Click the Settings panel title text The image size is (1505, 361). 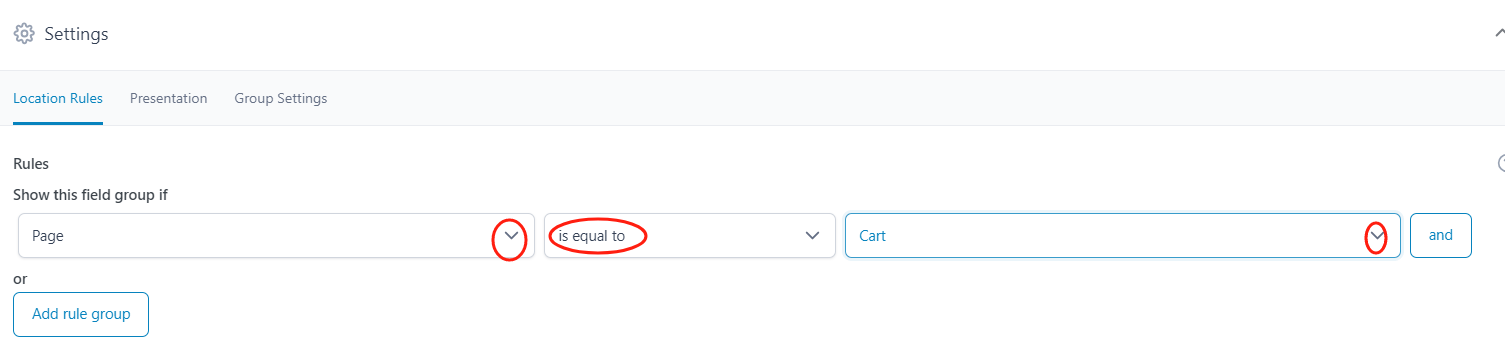click(x=77, y=34)
